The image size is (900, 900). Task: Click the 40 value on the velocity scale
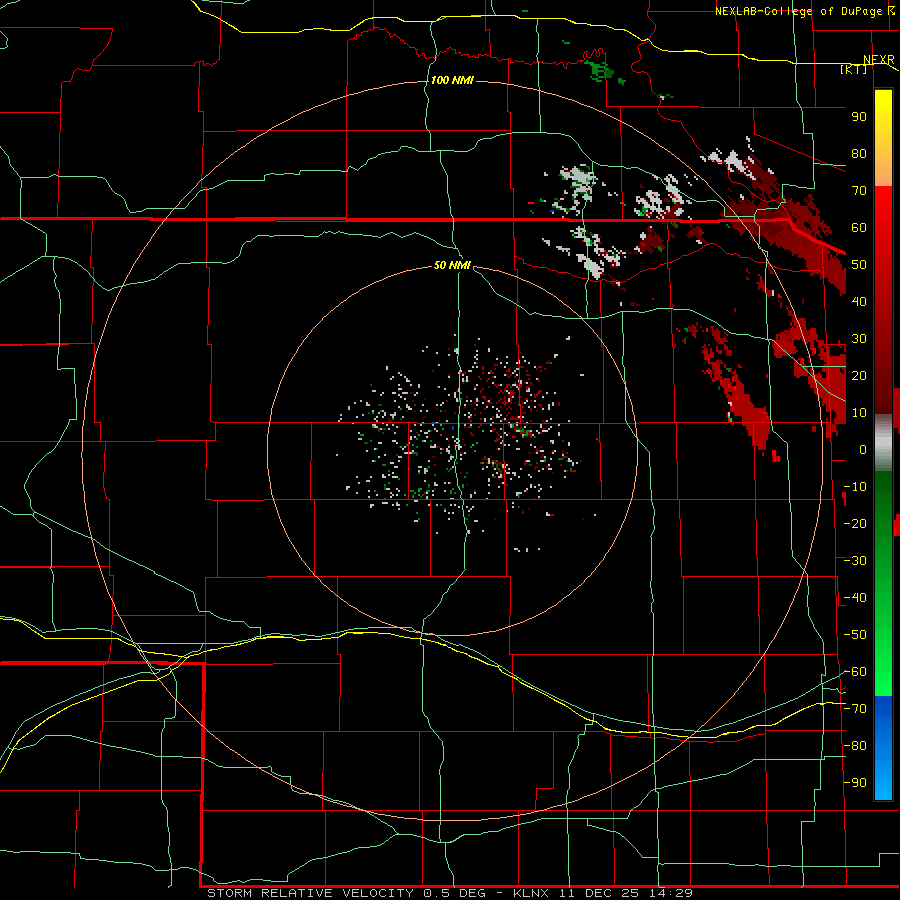coord(859,302)
